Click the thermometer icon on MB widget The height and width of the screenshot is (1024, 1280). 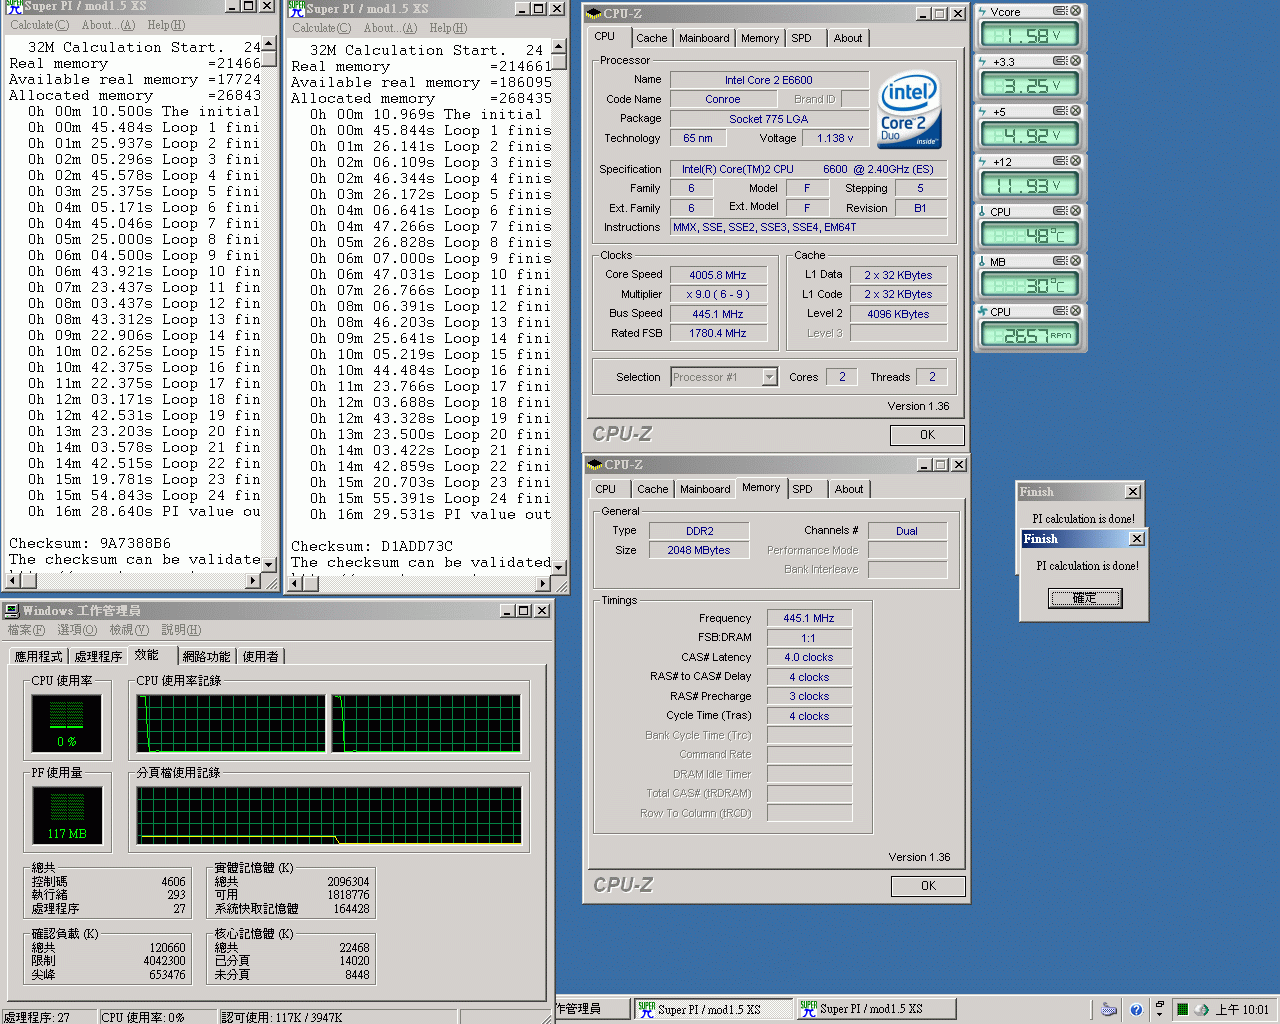[x=982, y=261]
